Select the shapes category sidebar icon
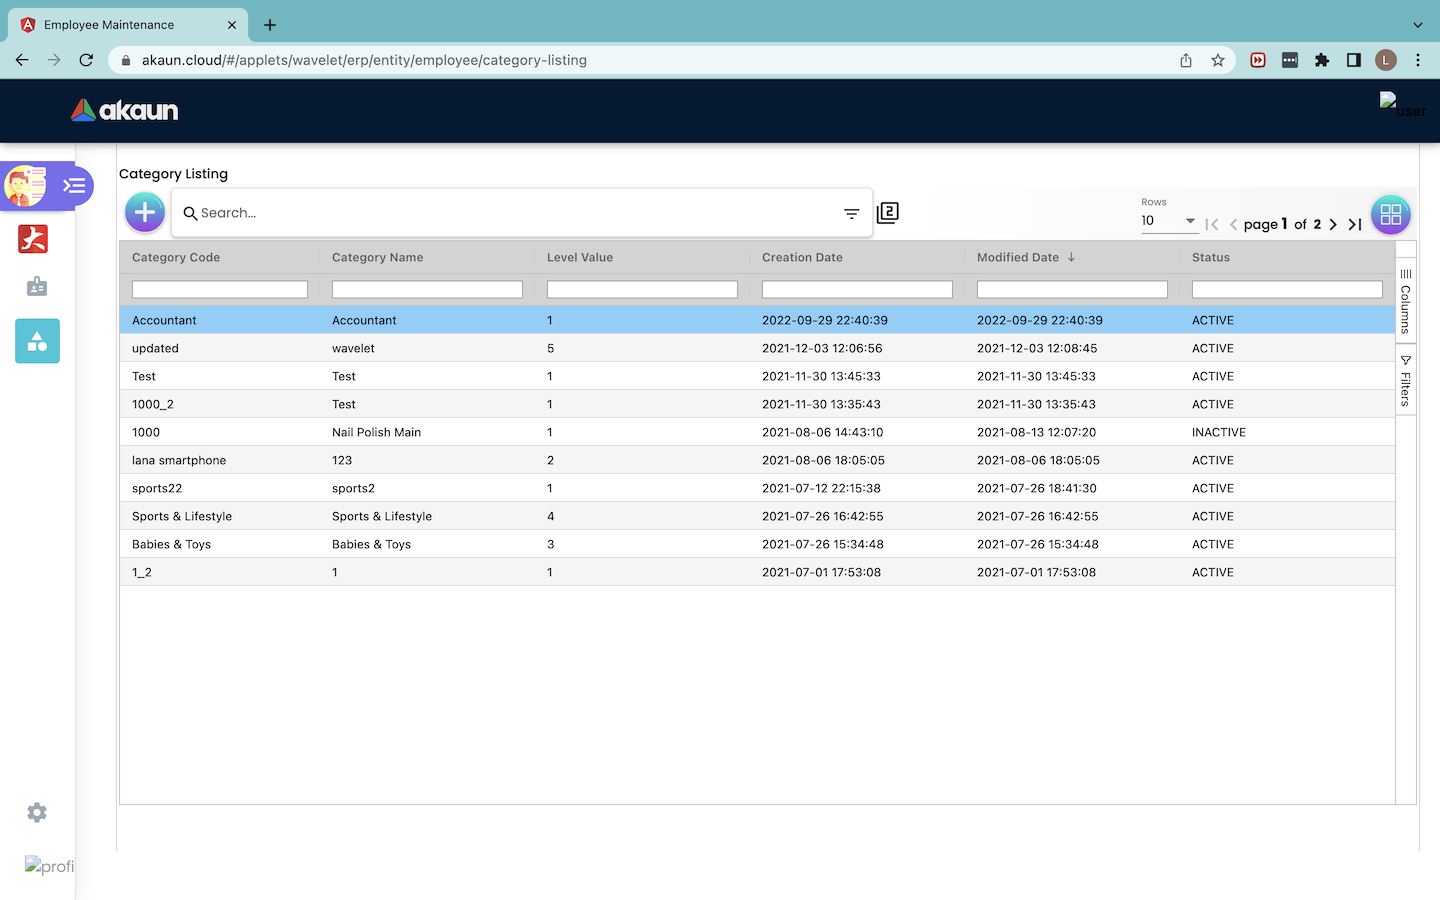The height and width of the screenshot is (900, 1440). tap(37, 341)
